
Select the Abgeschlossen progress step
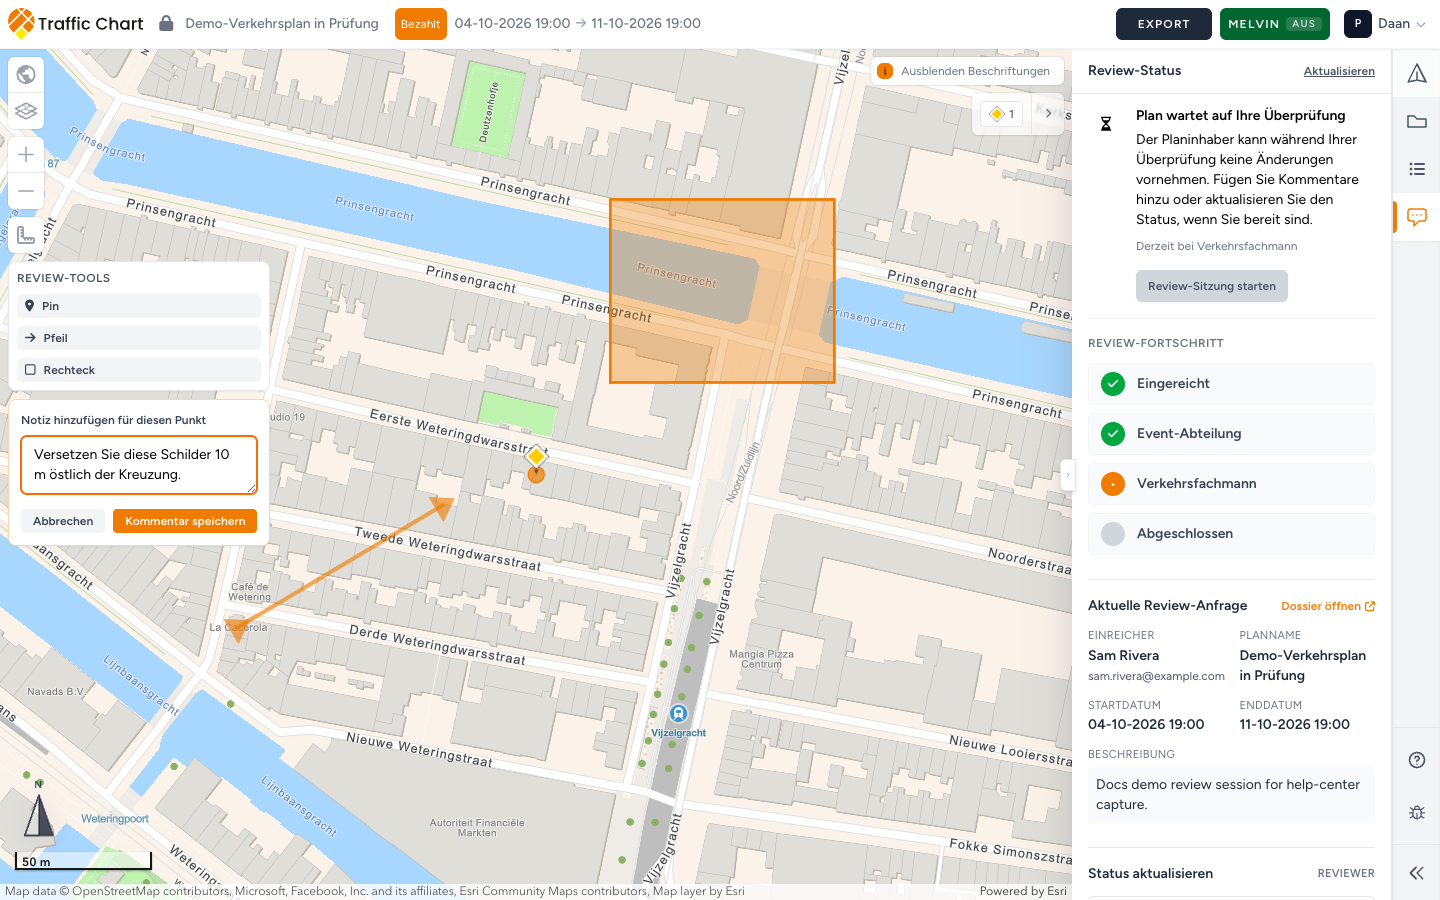pyautogui.click(x=1231, y=534)
